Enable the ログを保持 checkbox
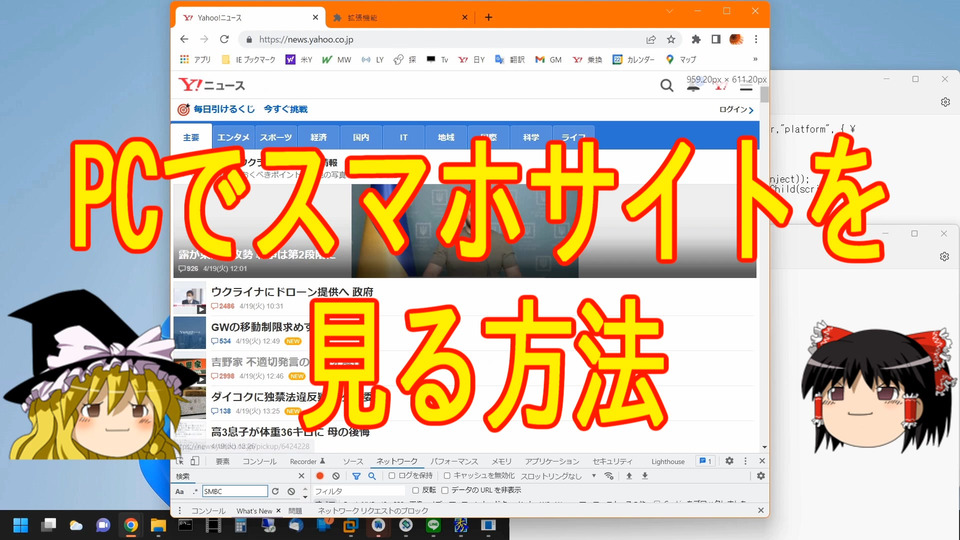 [x=392, y=476]
